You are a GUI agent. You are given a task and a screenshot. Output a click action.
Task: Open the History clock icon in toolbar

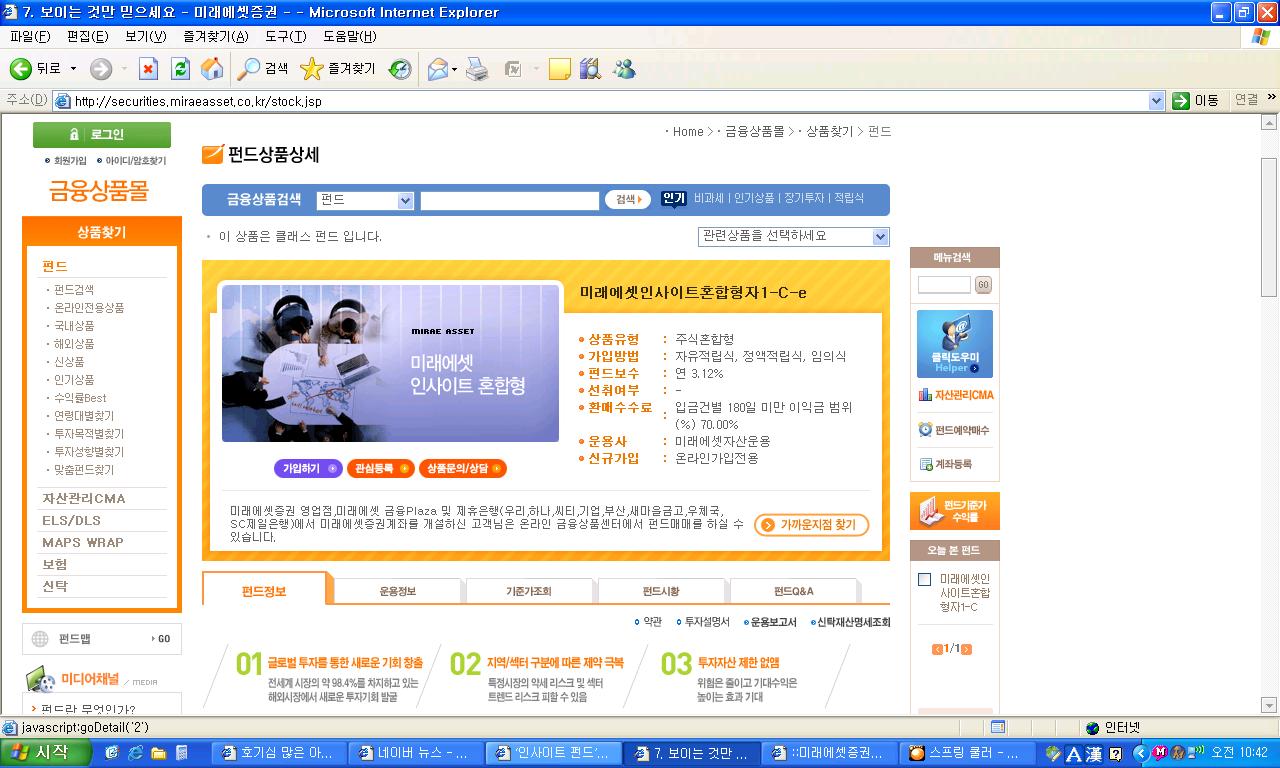pos(400,69)
